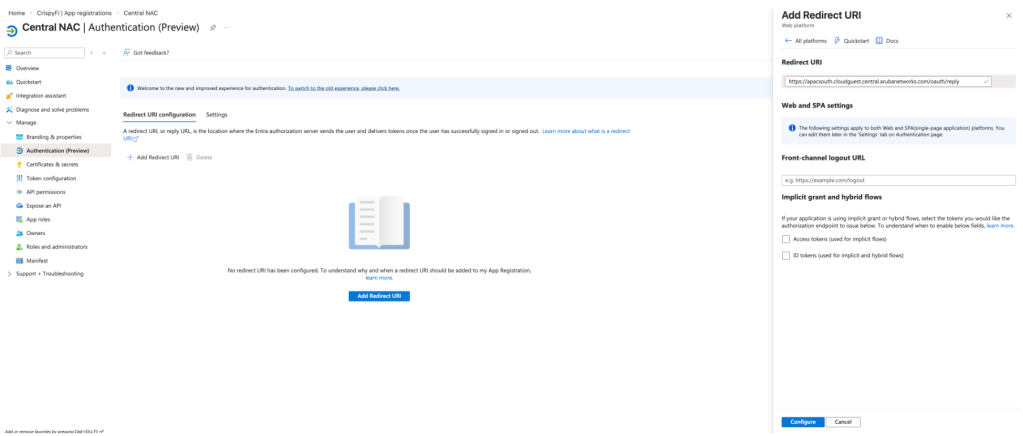Click the Expose an API cloud icon
The image size is (1023, 436).
(x=19, y=205)
